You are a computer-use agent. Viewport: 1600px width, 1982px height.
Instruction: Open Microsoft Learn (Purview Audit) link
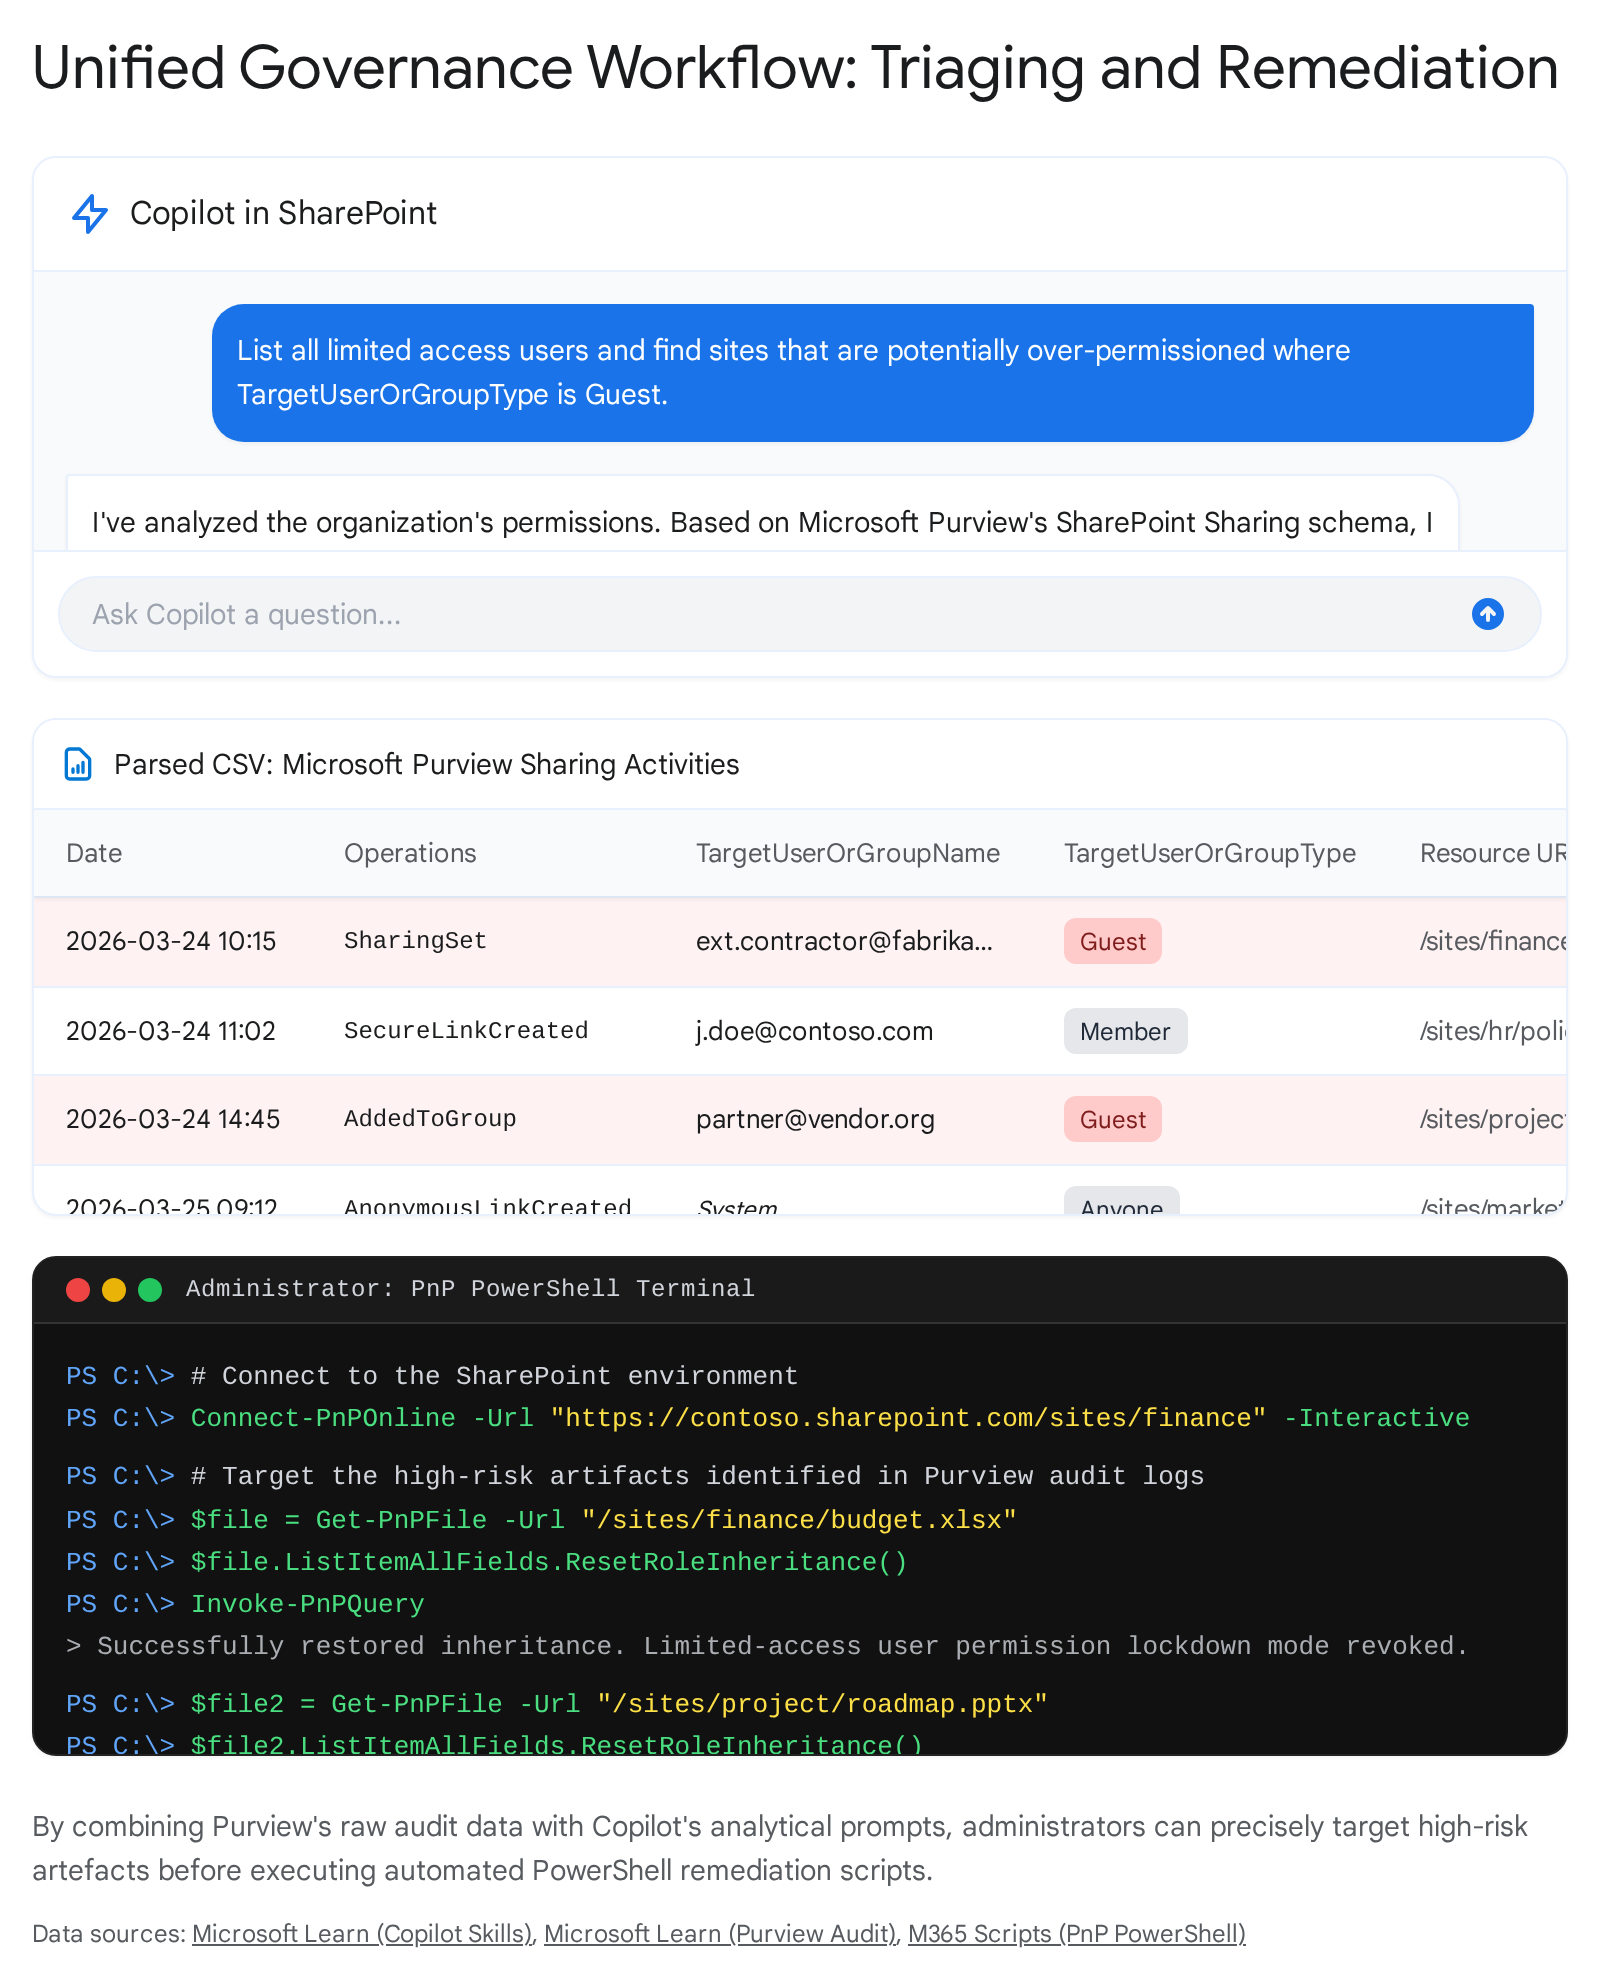(720, 1934)
